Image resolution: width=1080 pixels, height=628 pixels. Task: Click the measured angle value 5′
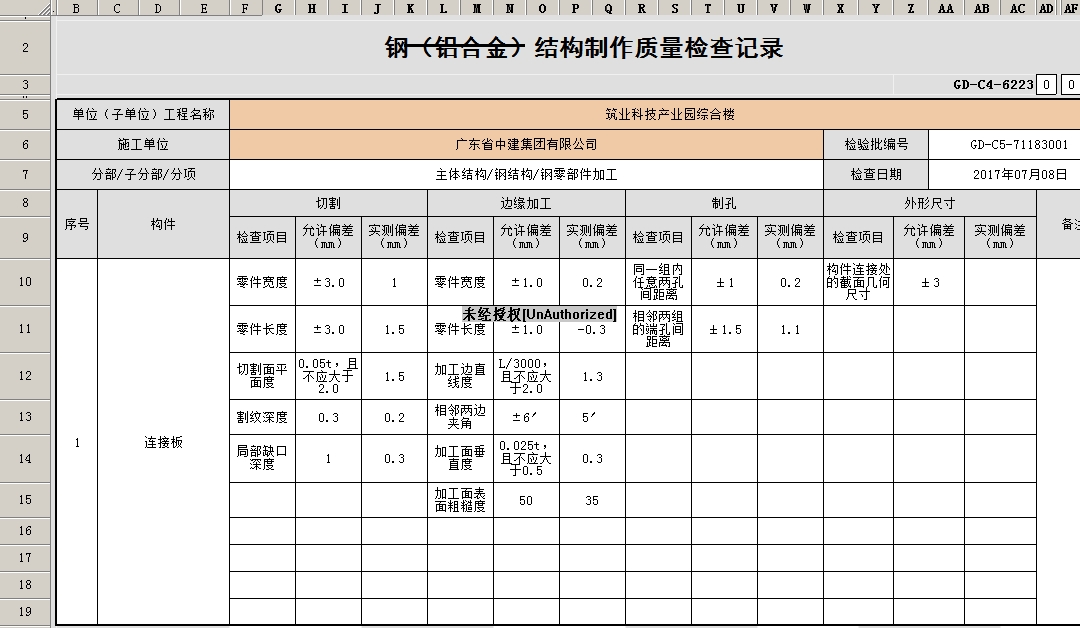(592, 417)
